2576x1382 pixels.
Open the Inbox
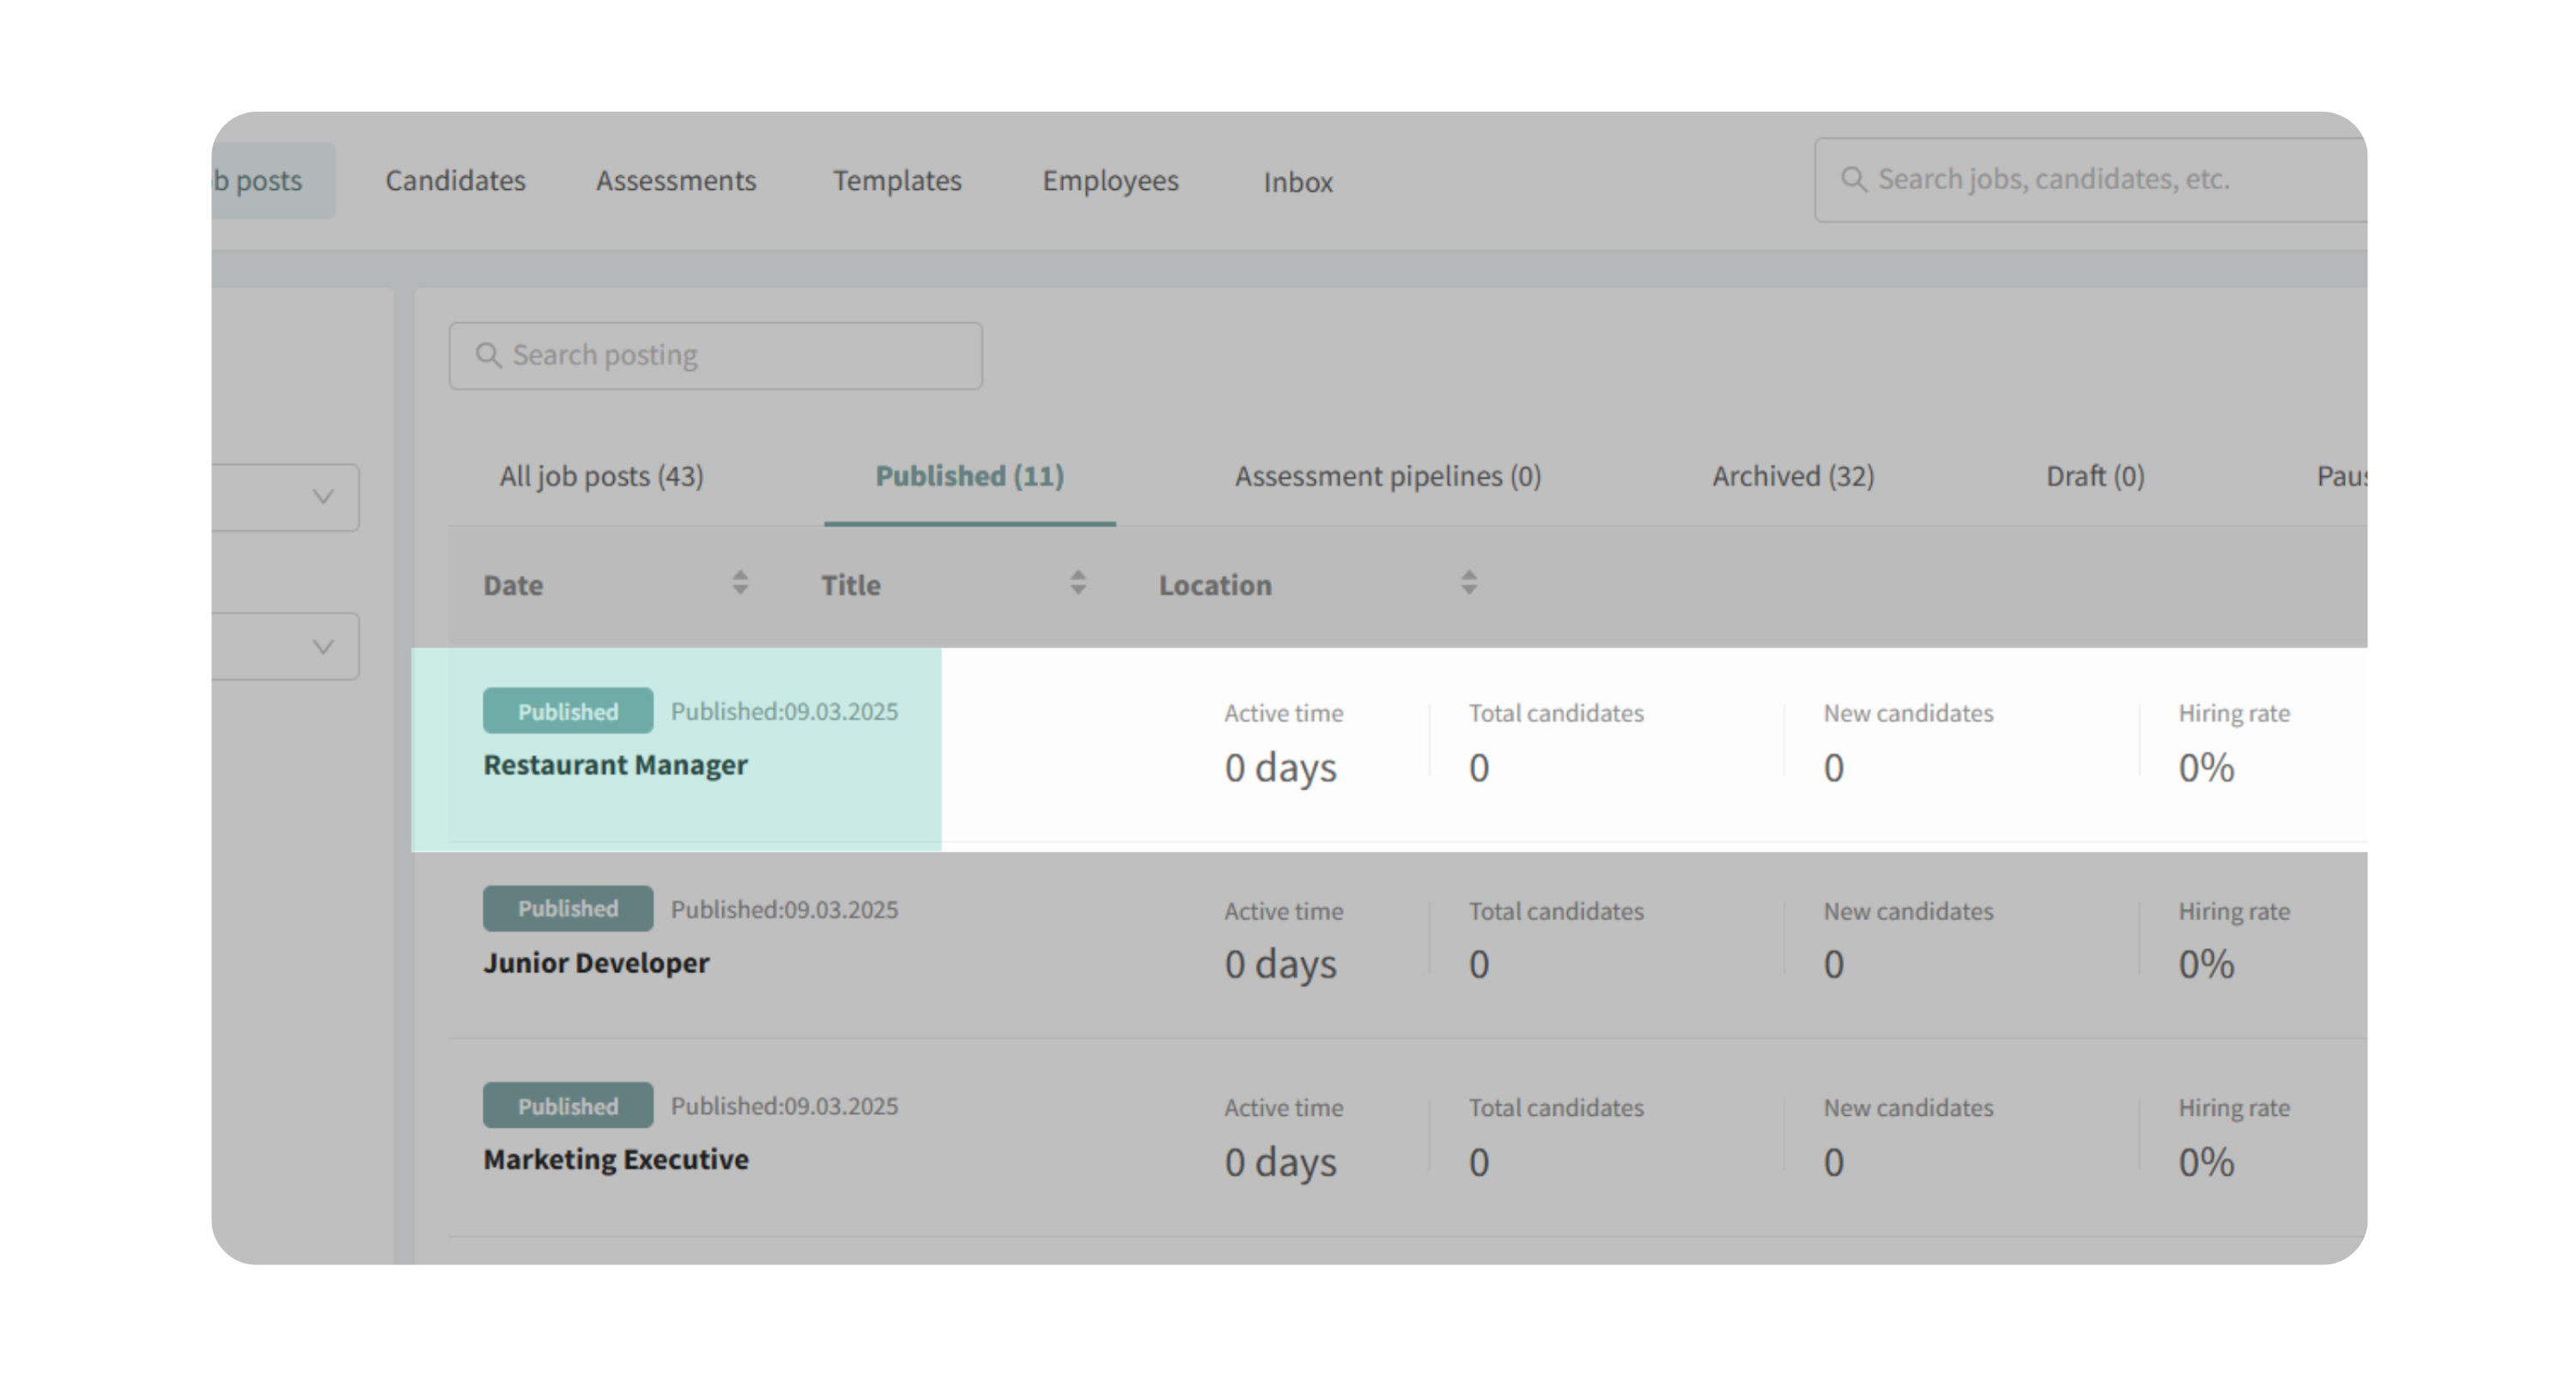[1297, 182]
